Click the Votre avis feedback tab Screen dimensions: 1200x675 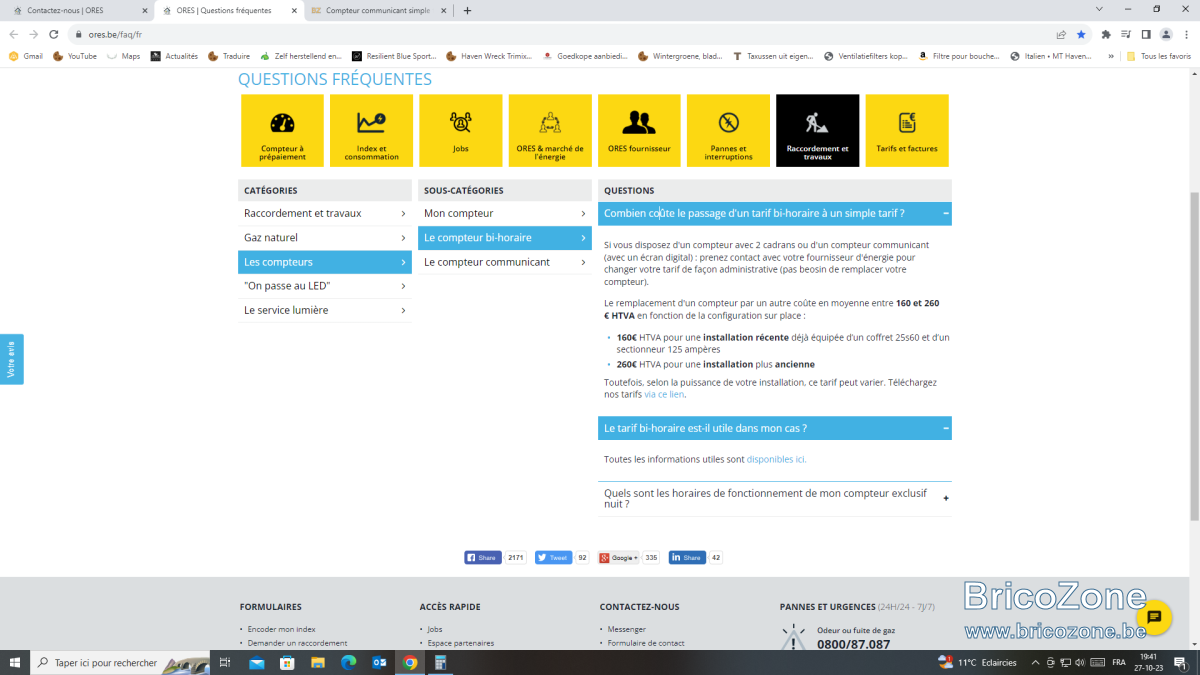pos(11,359)
